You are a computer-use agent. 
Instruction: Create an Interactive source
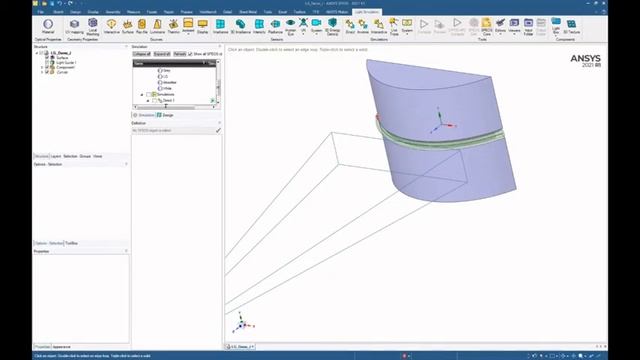tap(111, 27)
